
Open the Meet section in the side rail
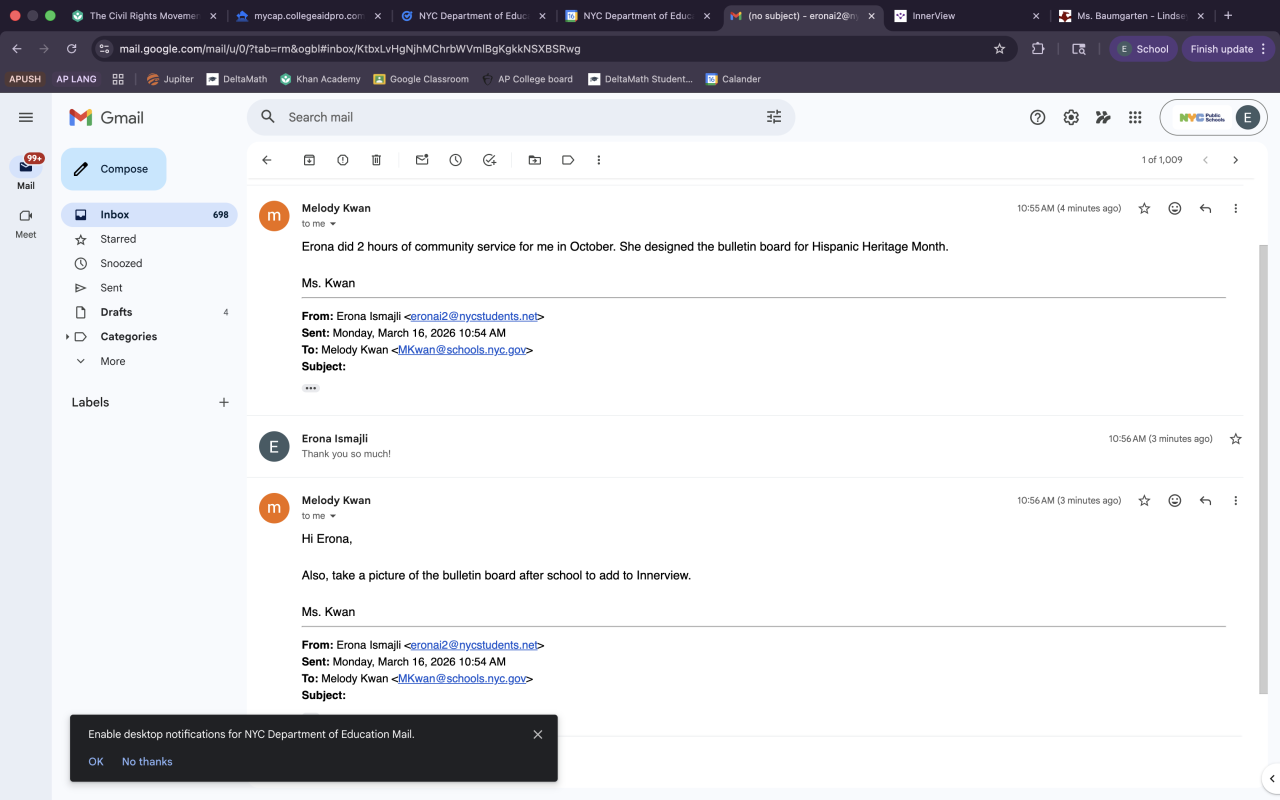click(x=26, y=222)
